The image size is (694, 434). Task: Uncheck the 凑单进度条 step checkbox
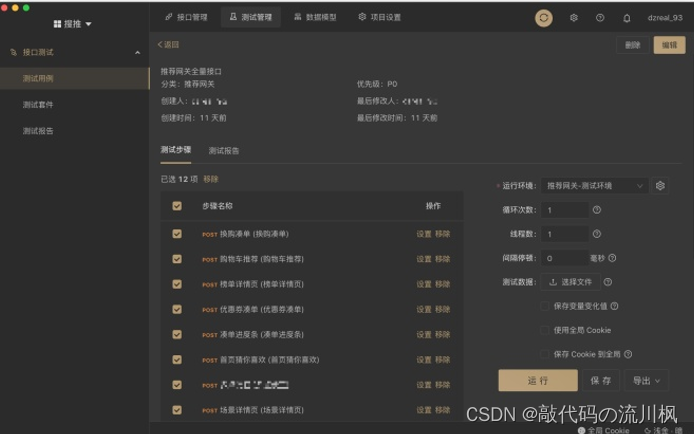click(x=177, y=334)
